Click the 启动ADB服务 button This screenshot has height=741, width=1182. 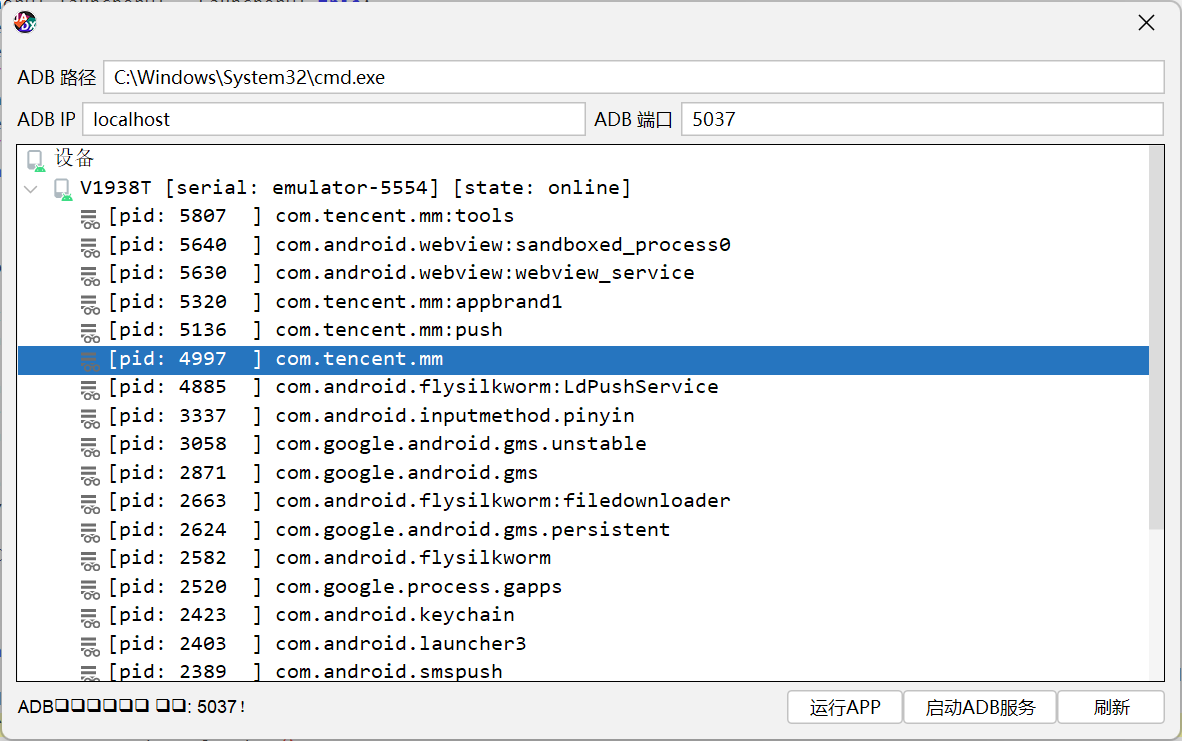click(x=979, y=707)
